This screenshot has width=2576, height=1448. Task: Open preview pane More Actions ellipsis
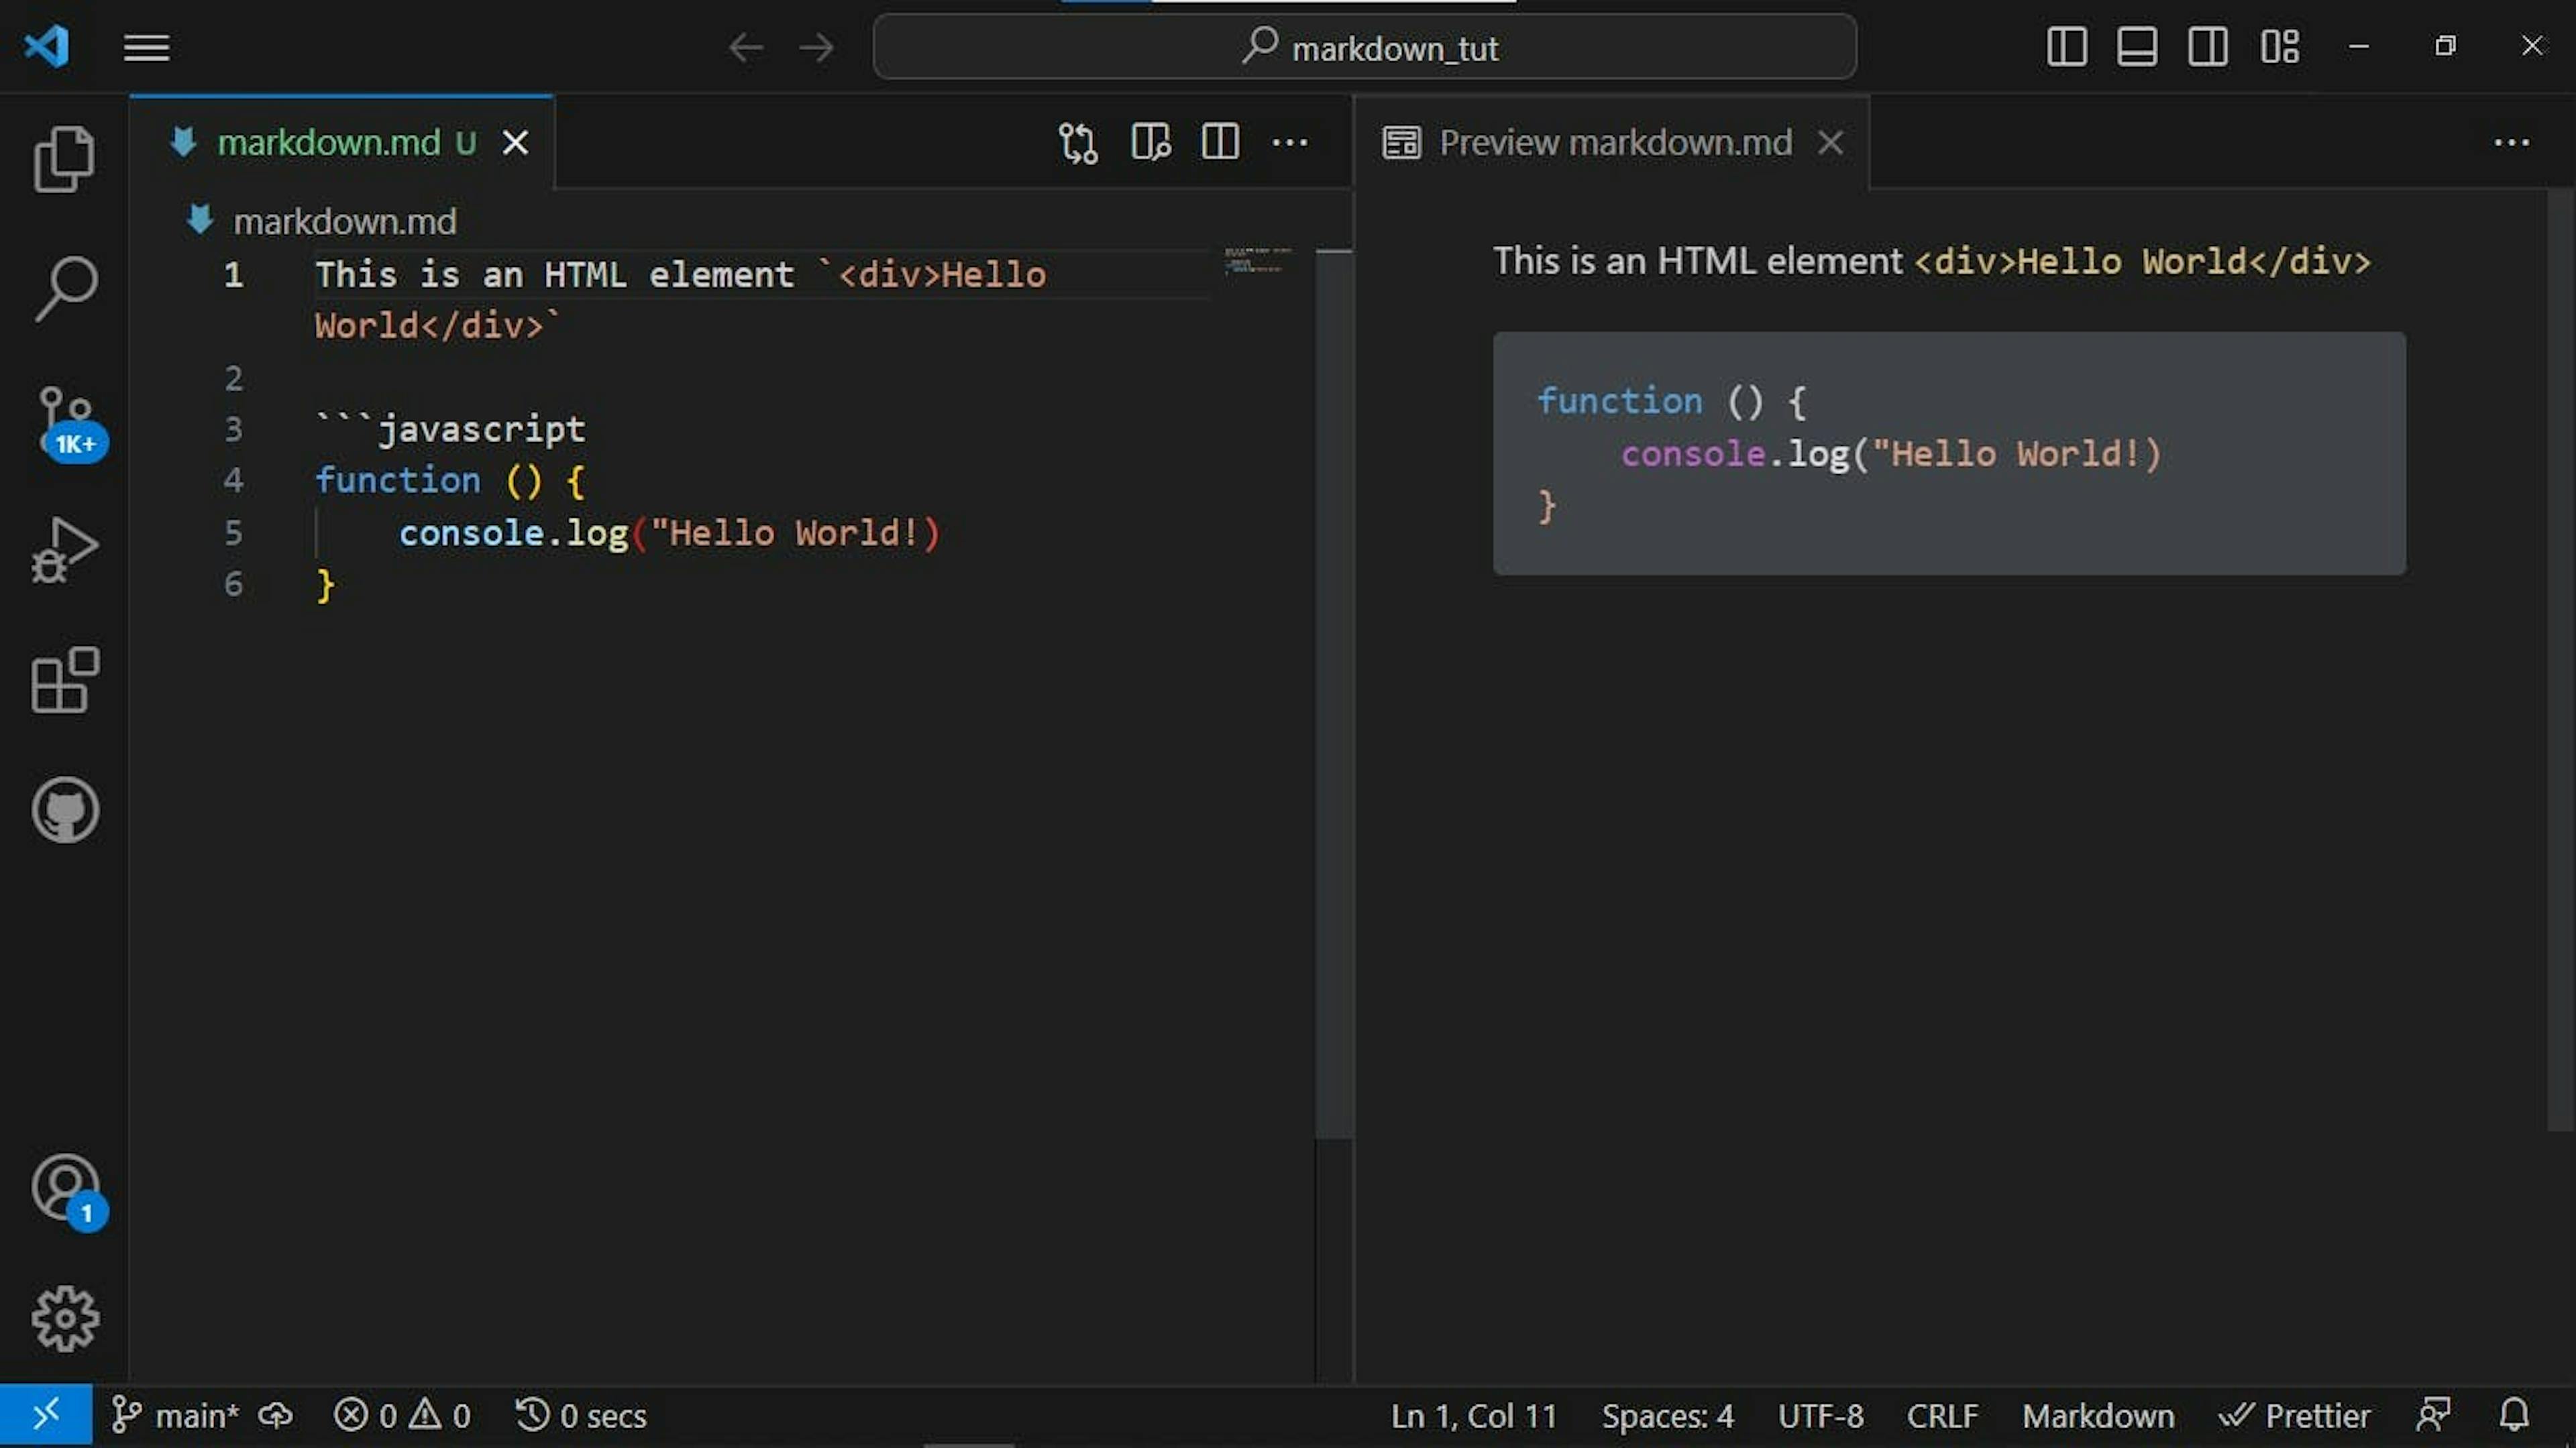tap(2511, 143)
